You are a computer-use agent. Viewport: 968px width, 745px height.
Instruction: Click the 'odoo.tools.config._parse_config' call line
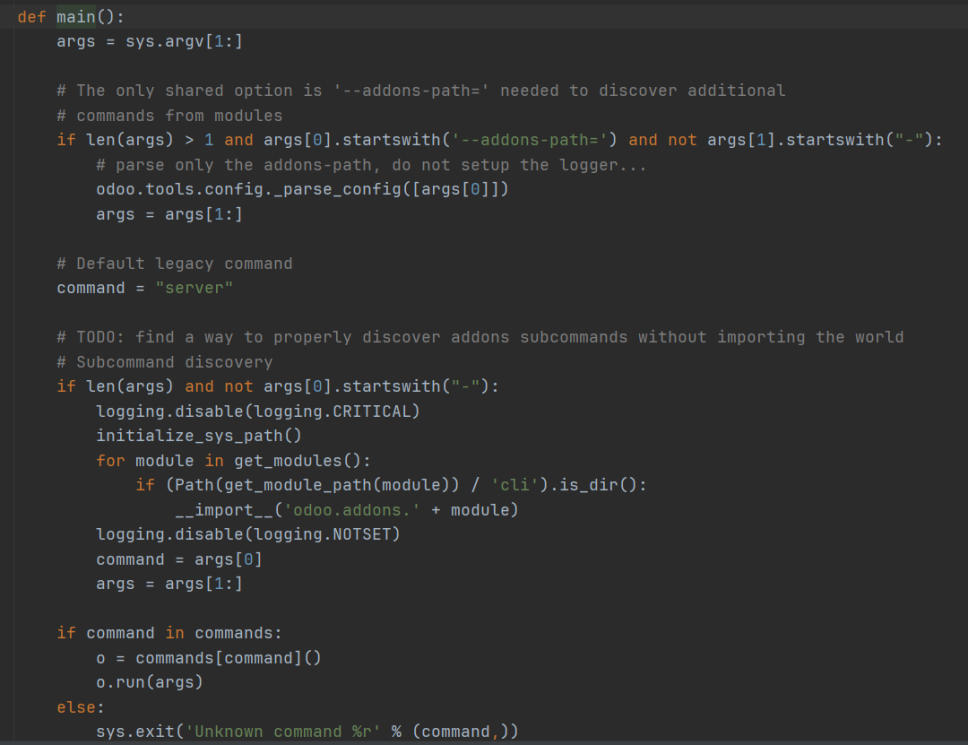coord(302,189)
